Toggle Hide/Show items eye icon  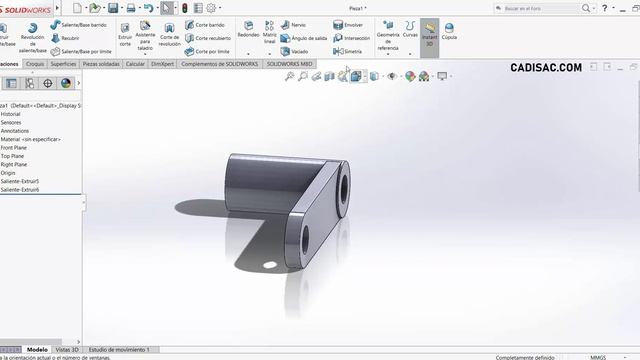click(392, 76)
